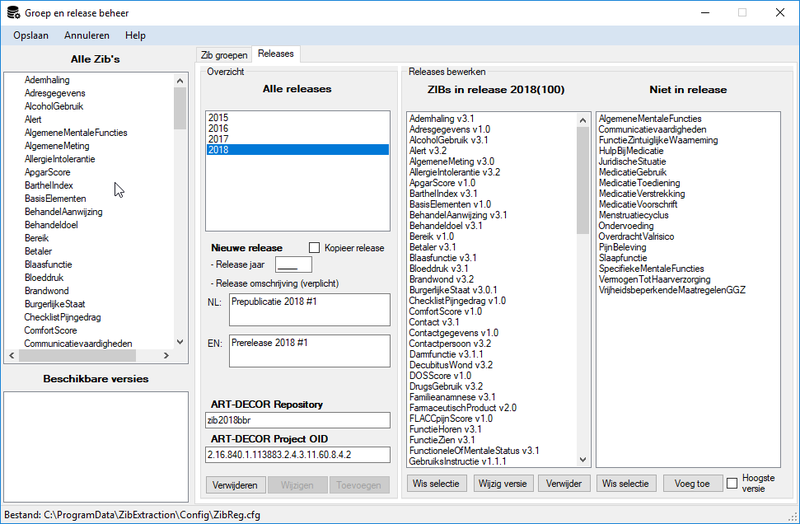This screenshot has height=524, width=800.
Task: Select MedicatieGebruik in Niet in release
Action: [x=633, y=172]
